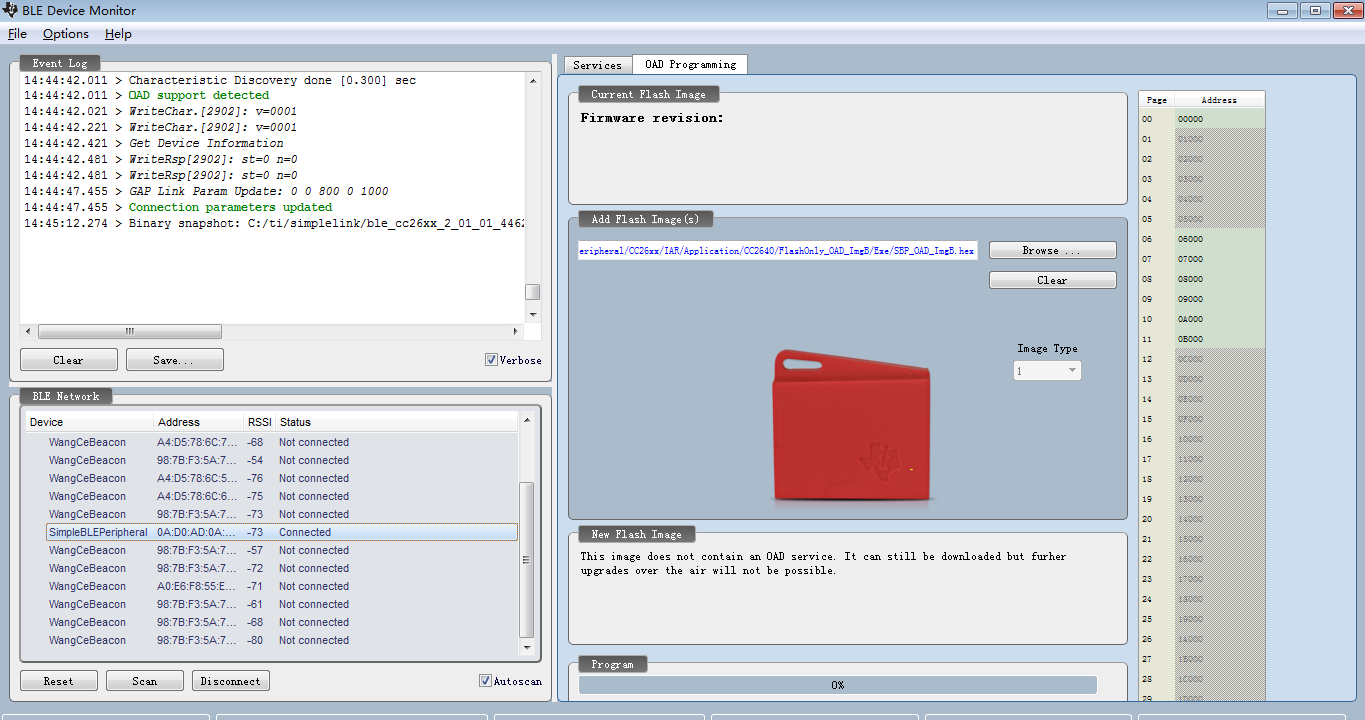The height and width of the screenshot is (720, 1365).
Task: Click the Disconnect button
Action: [231, 681]
